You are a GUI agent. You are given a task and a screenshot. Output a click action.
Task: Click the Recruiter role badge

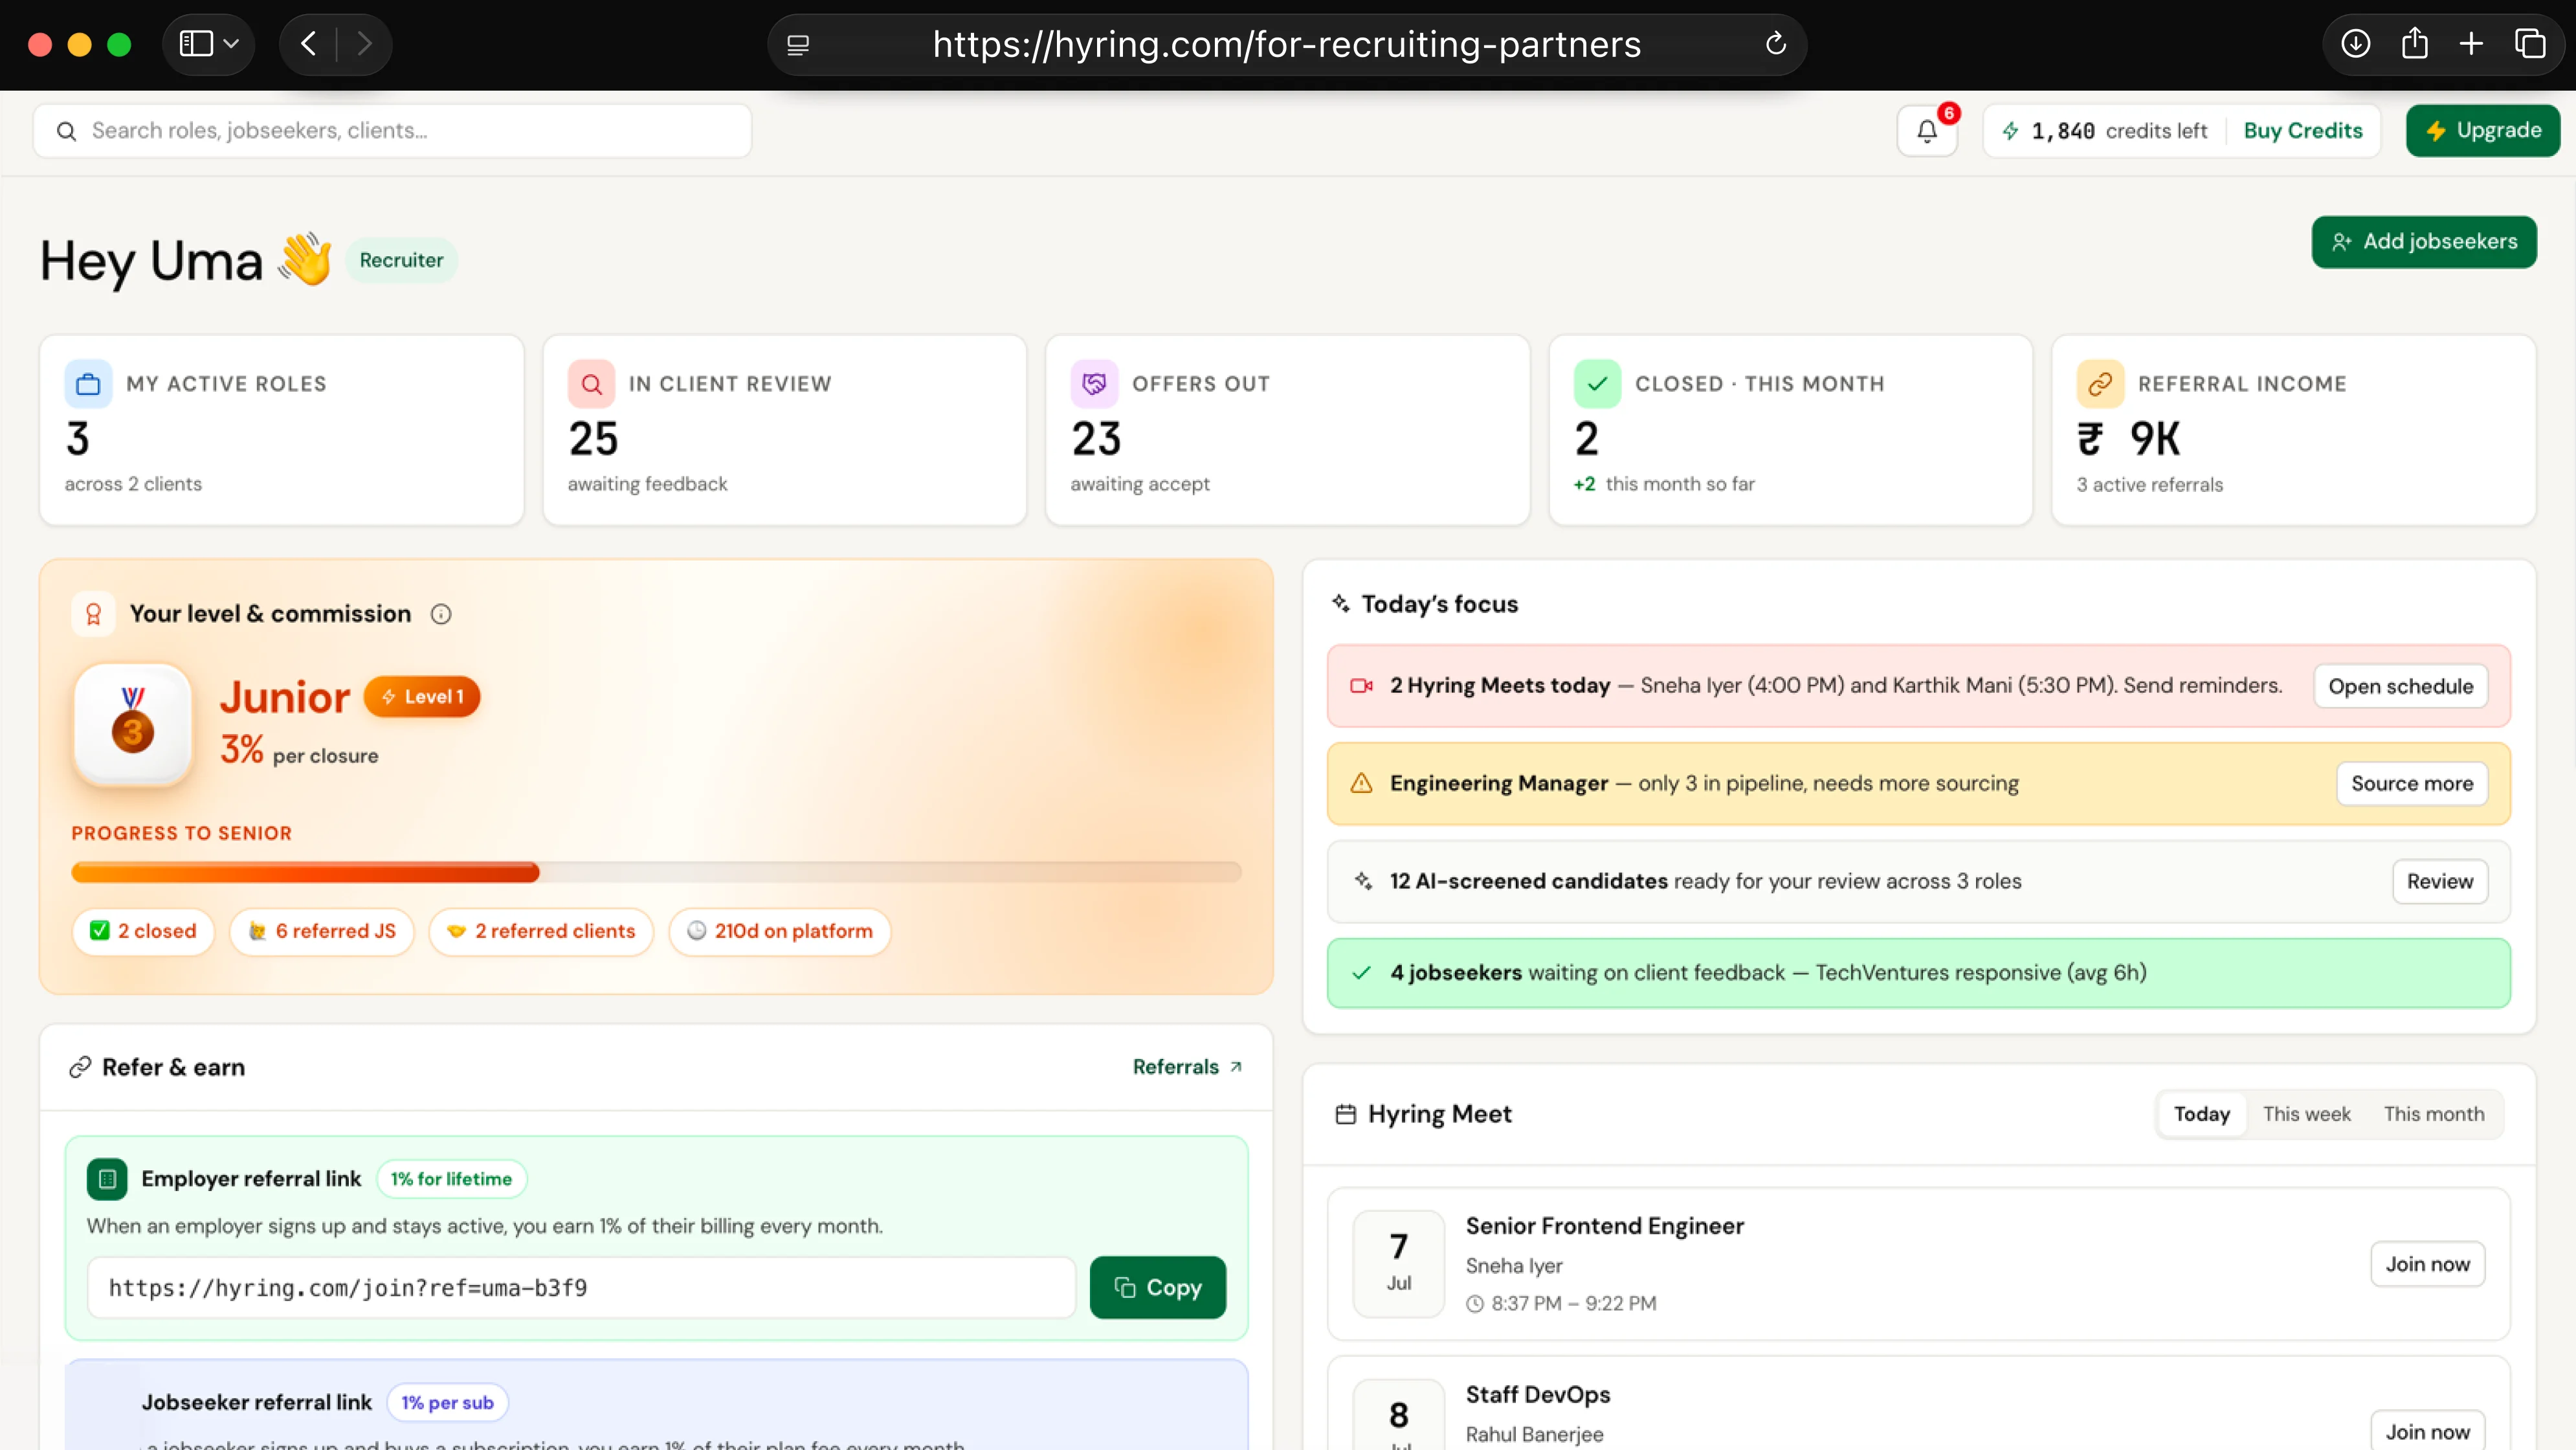(401, 260)
